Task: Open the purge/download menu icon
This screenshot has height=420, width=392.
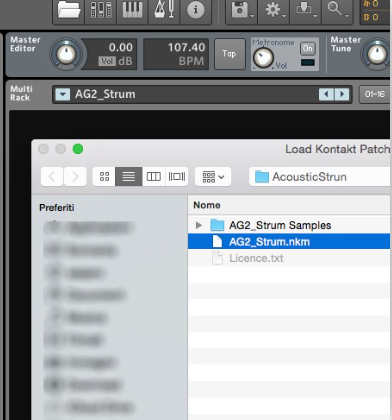Action: pyautogui.click(x=306, y=10)
